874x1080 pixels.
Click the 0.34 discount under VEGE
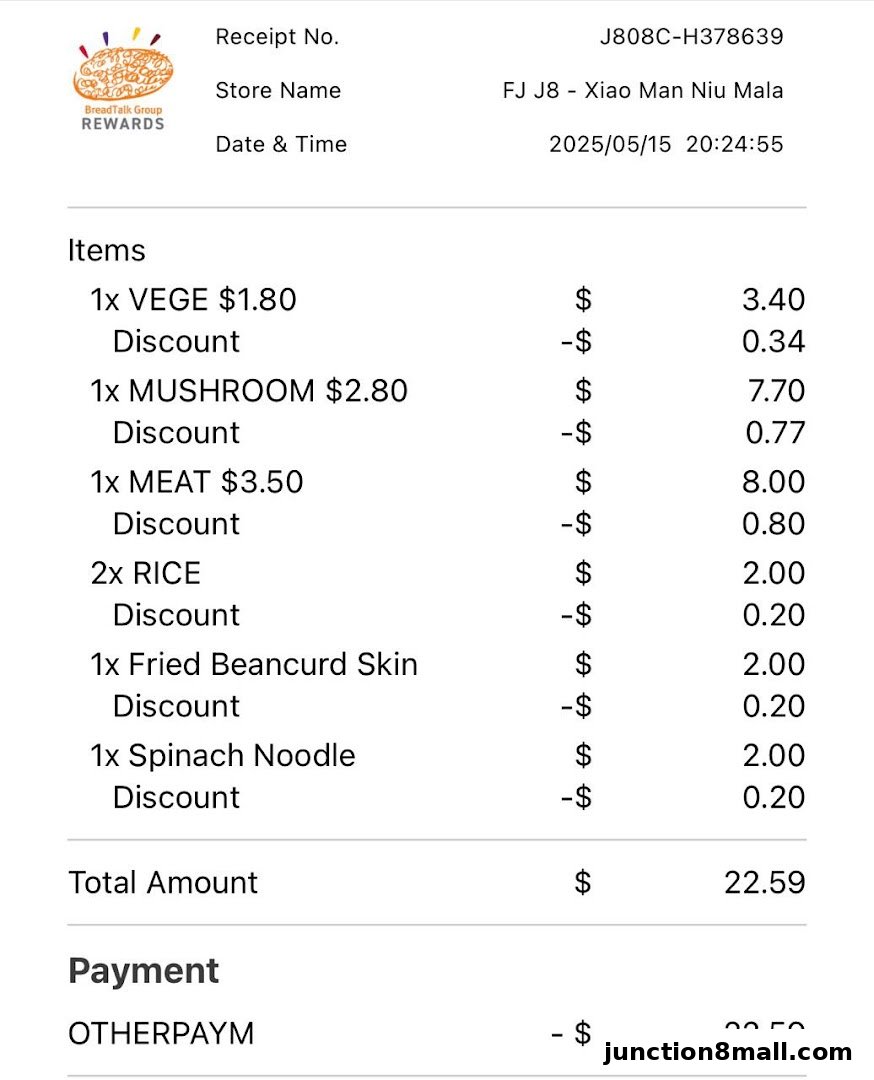tap(773, 342)
